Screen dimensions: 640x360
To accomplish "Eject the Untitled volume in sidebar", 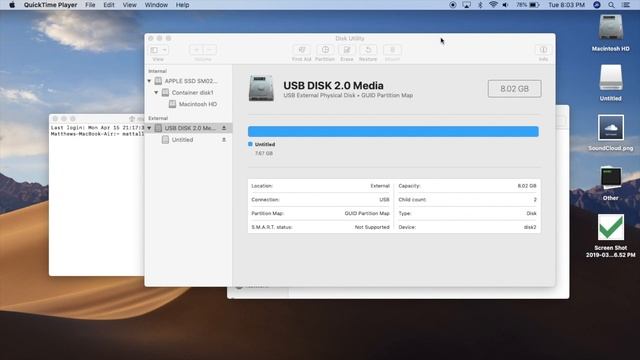I will point(224,140).
